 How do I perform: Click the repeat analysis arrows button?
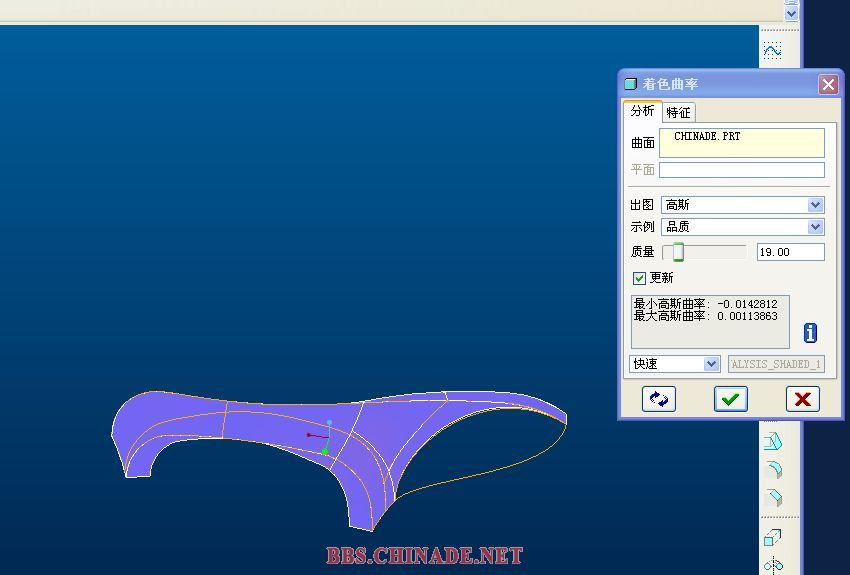[x=658, y=399]
